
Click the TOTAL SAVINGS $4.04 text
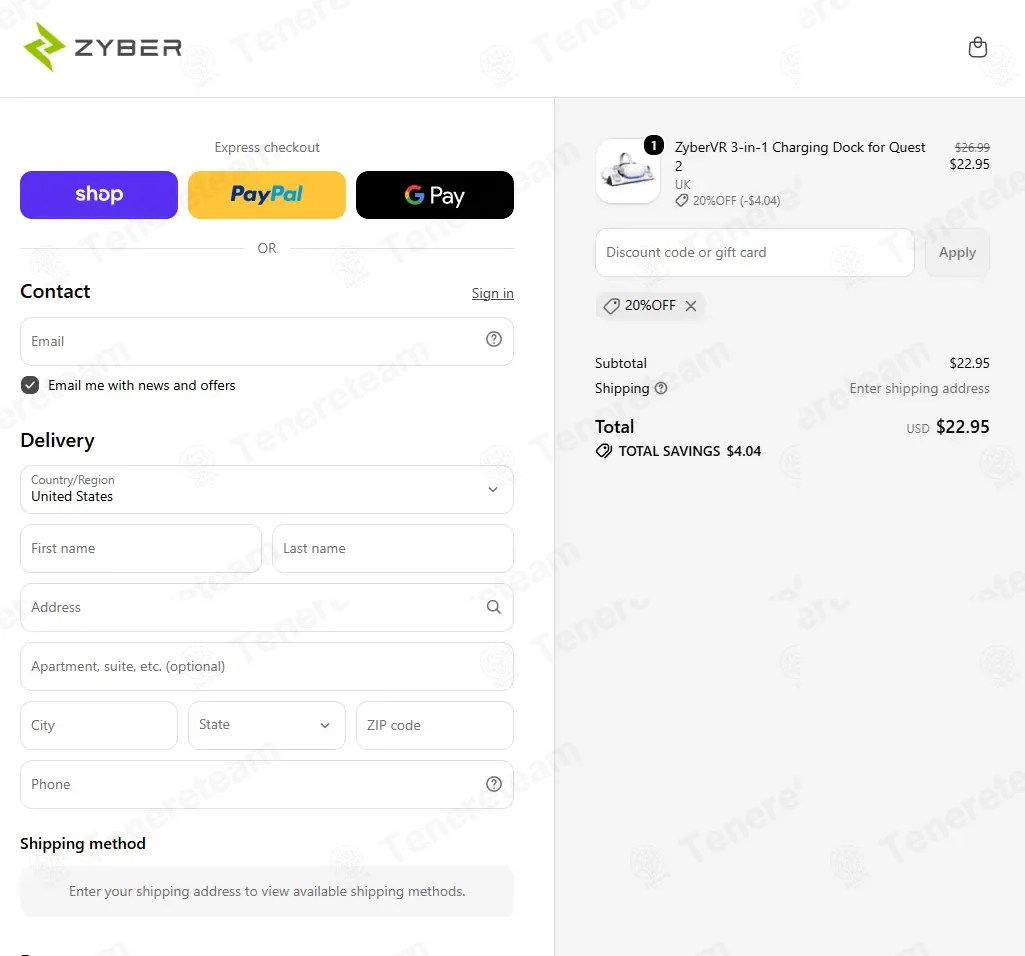click(690, 451)
